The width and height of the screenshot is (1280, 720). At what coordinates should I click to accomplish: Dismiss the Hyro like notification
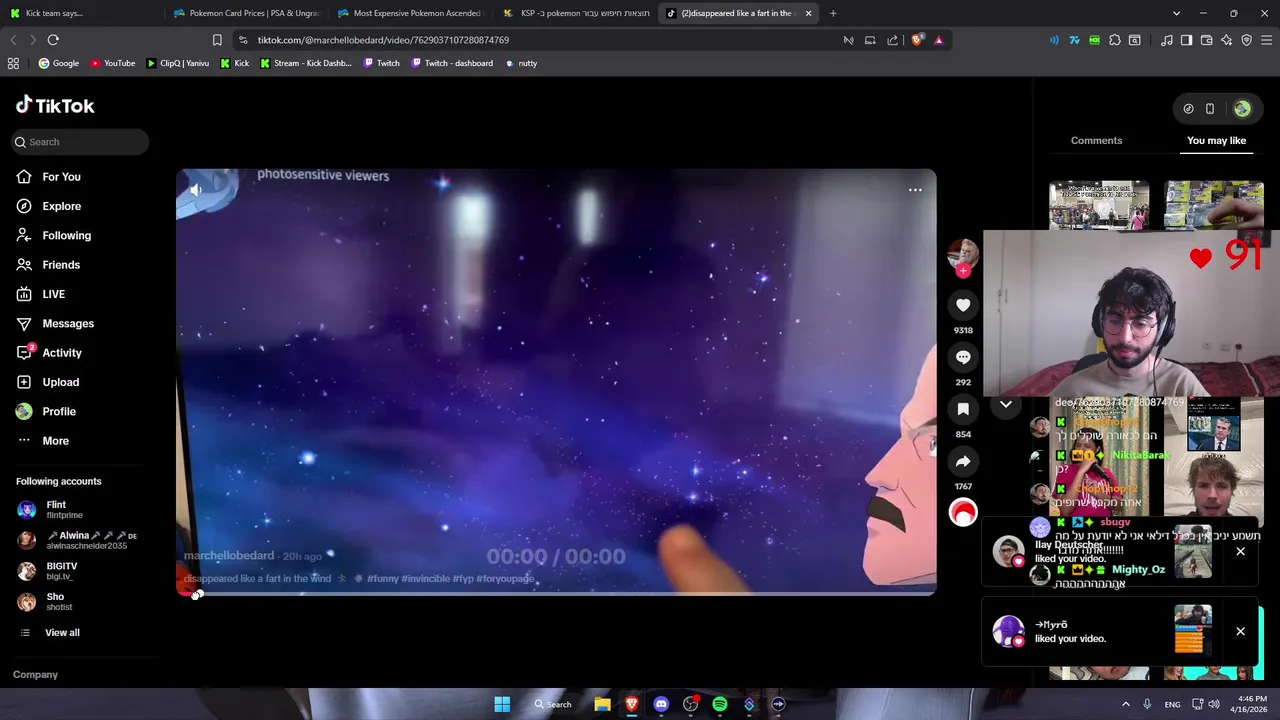[x=1240, y=632]
